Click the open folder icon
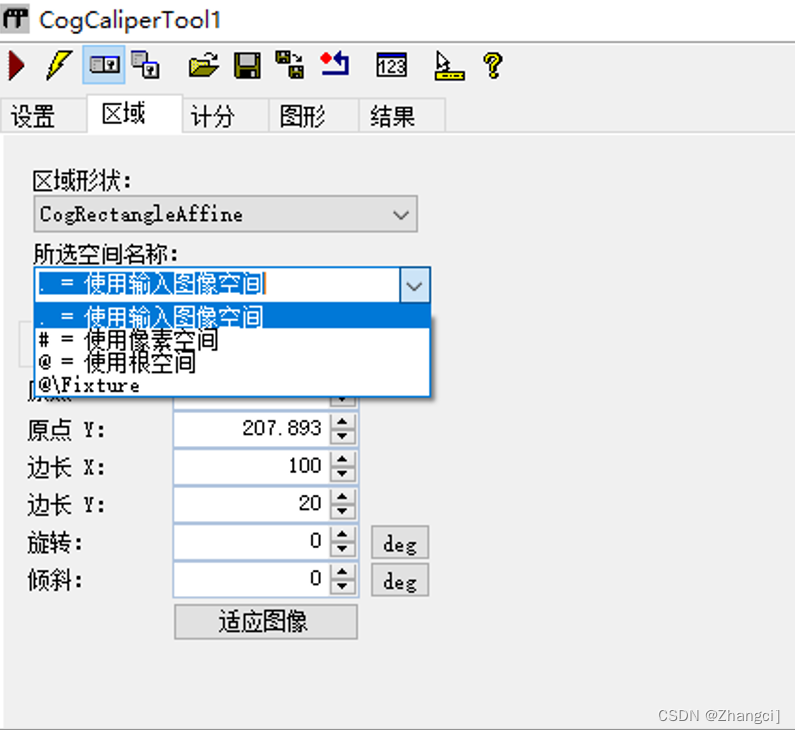Viewport: 795px width, 734px height. pyautogui.click(x=203, y=65)
